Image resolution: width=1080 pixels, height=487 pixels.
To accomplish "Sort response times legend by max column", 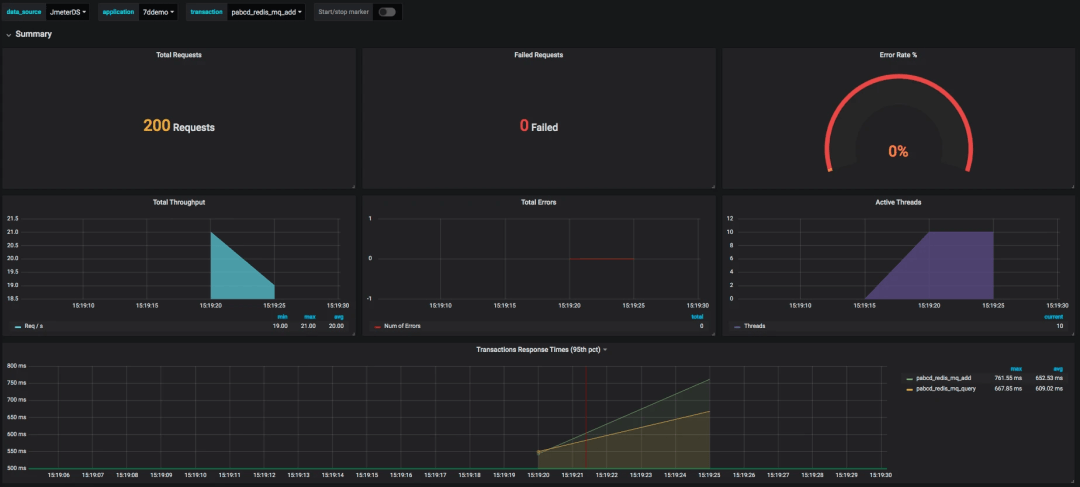I will click(1016, 369).
